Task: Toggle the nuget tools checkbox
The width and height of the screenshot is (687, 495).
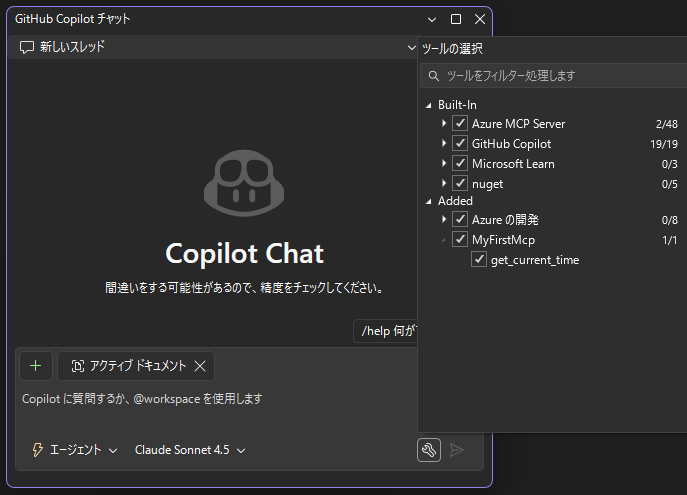Action: [x=460, y=183]
